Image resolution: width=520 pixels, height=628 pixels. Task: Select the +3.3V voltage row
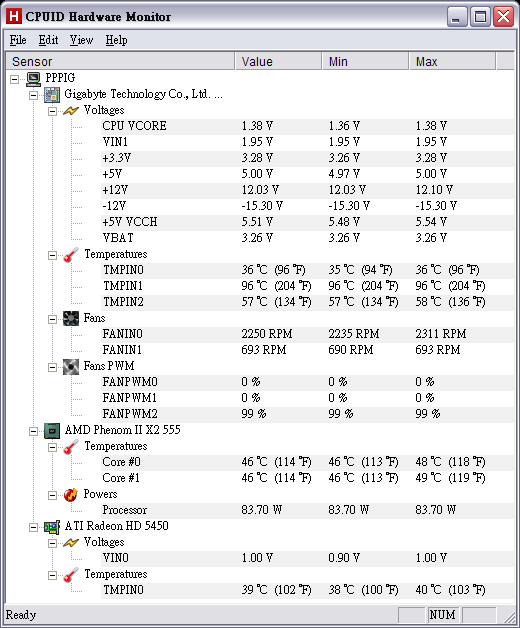pyautogui.click(x=307, y=158)
